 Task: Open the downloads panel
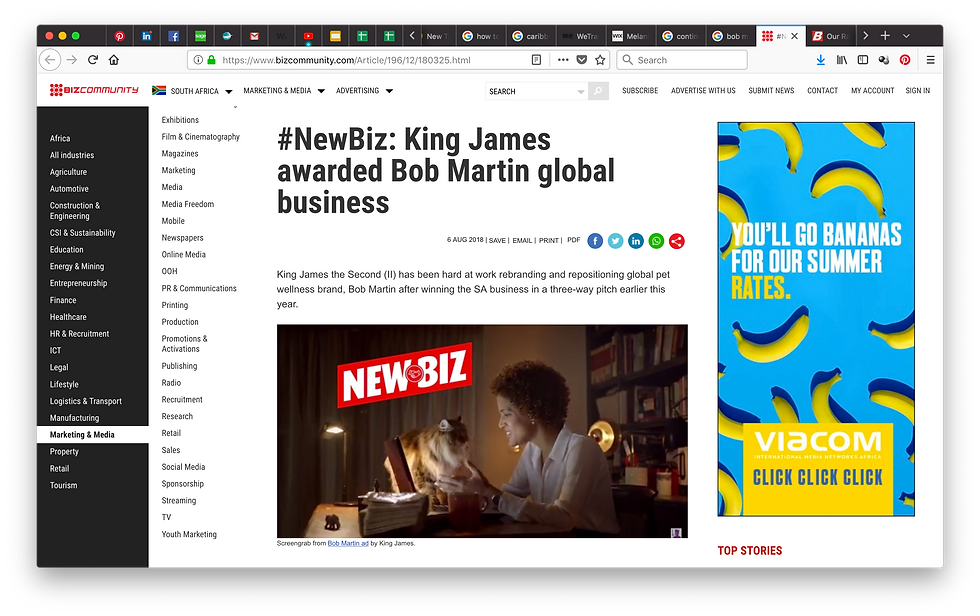pos(821,60)
